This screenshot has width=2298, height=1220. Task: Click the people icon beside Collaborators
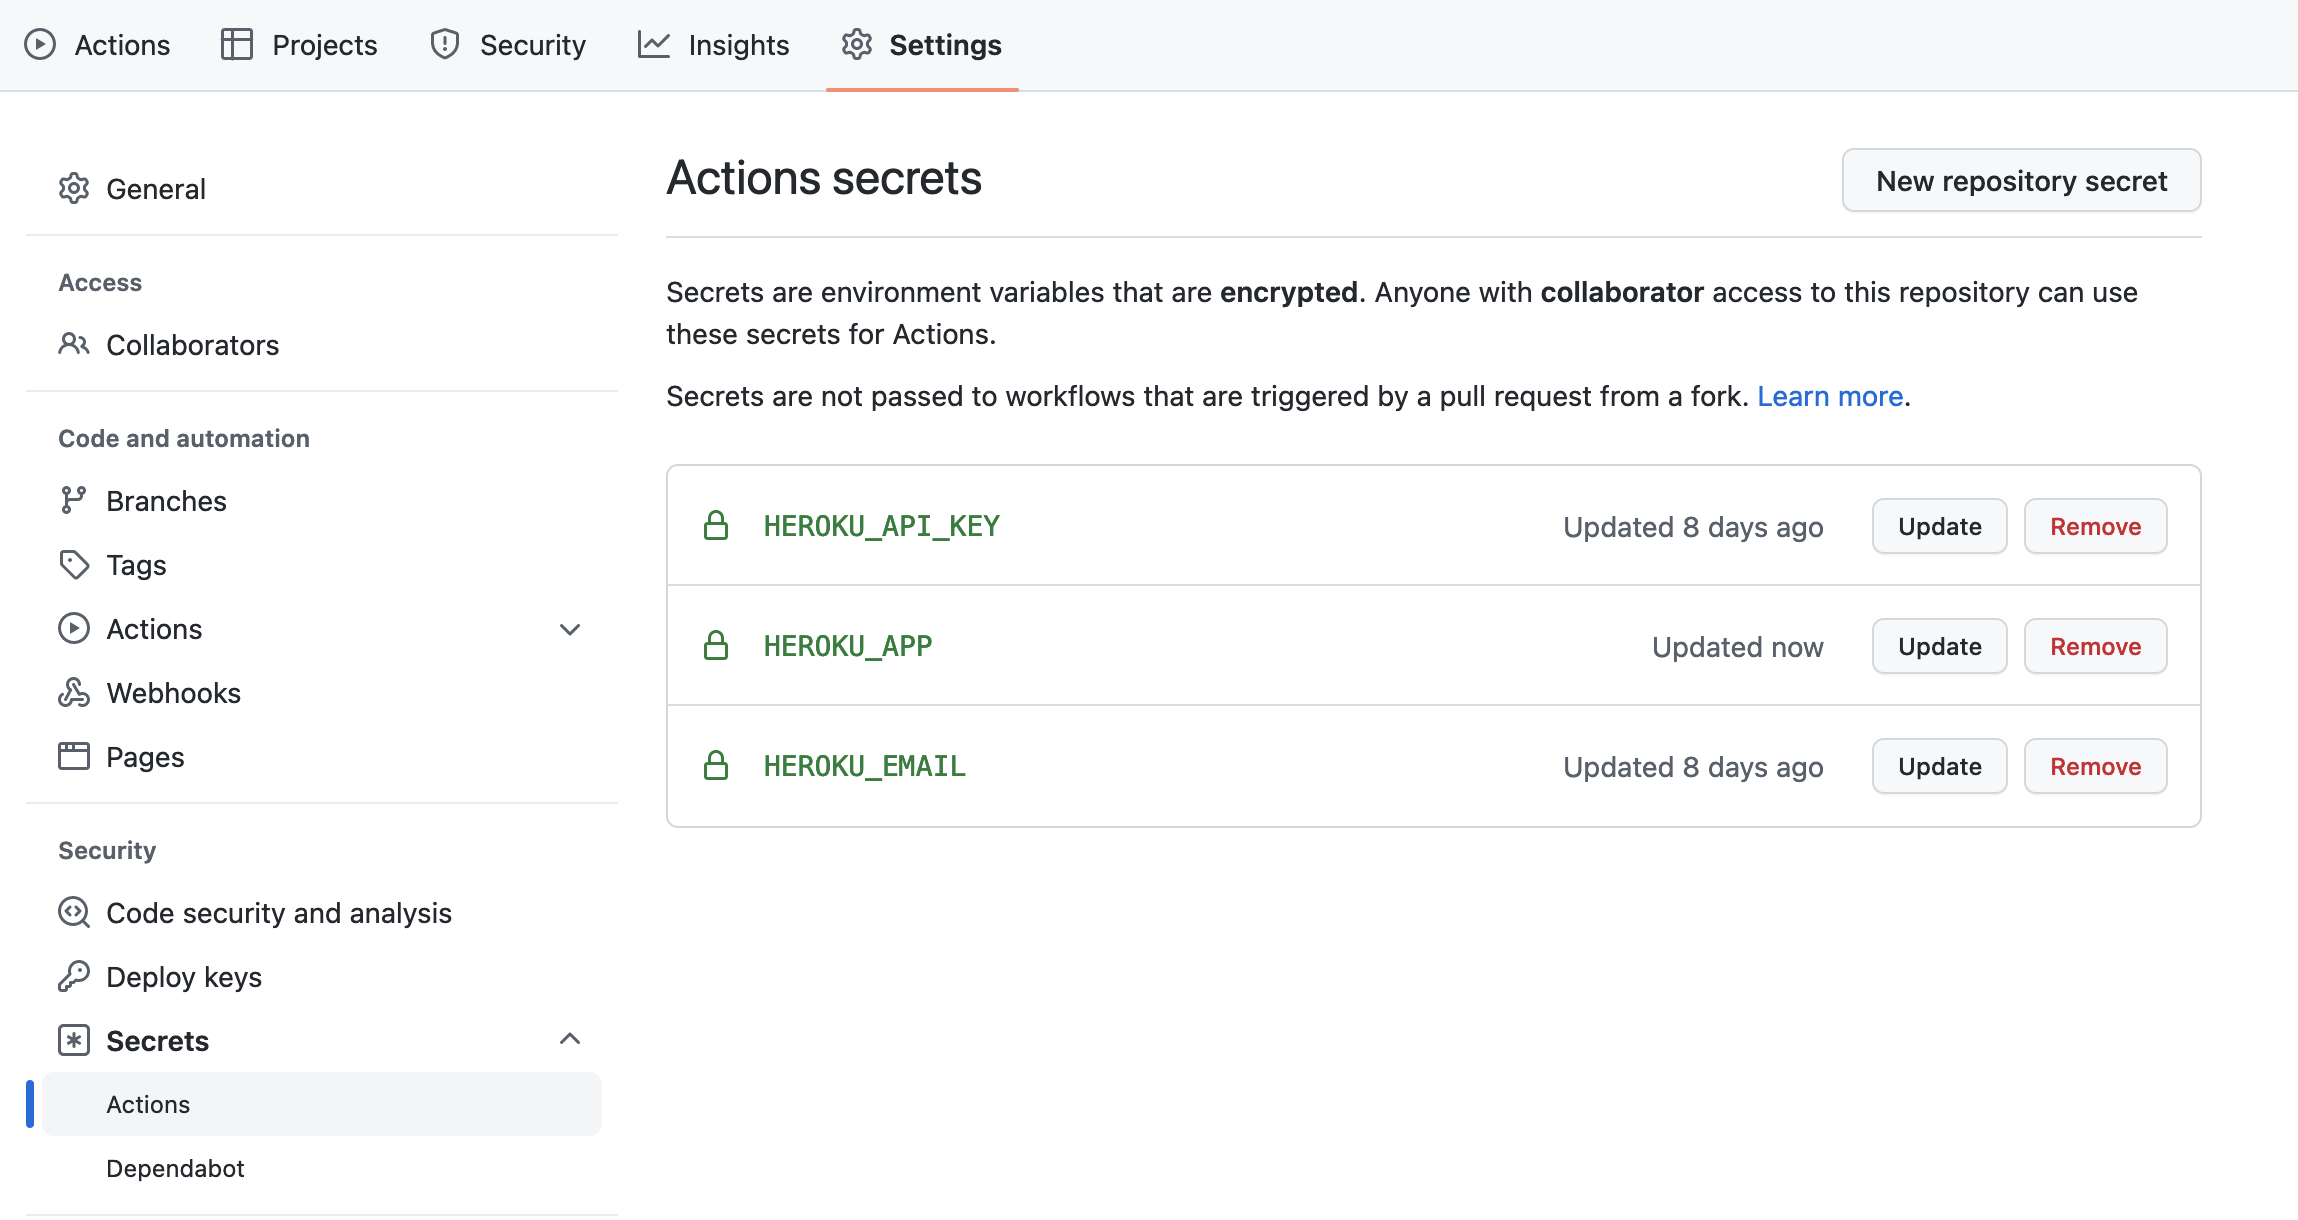pos(74,345)
